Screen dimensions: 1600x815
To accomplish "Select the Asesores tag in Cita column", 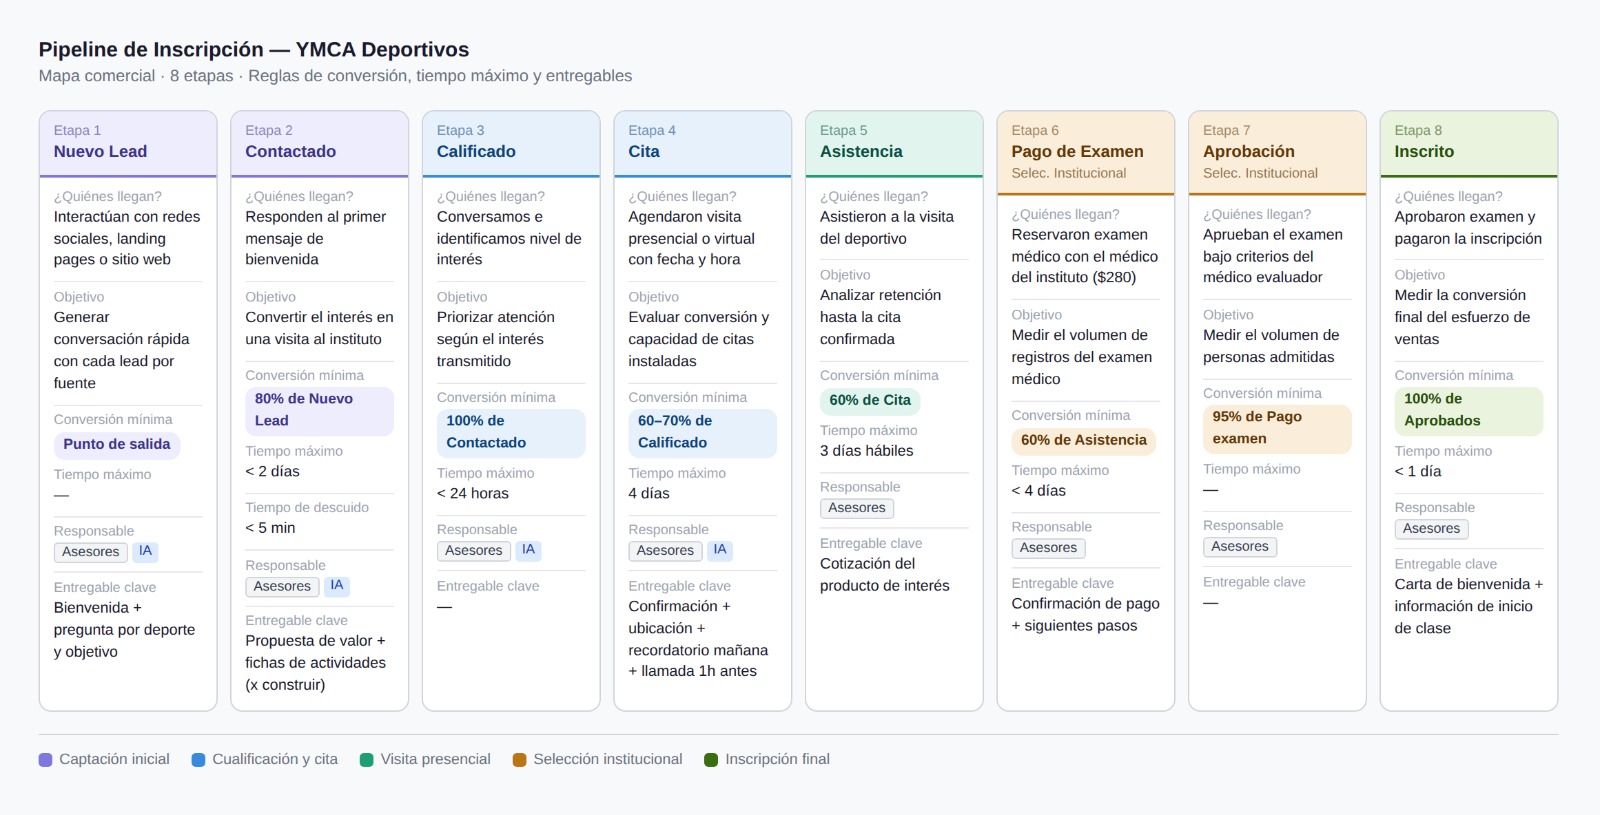I will click(665, 551).
